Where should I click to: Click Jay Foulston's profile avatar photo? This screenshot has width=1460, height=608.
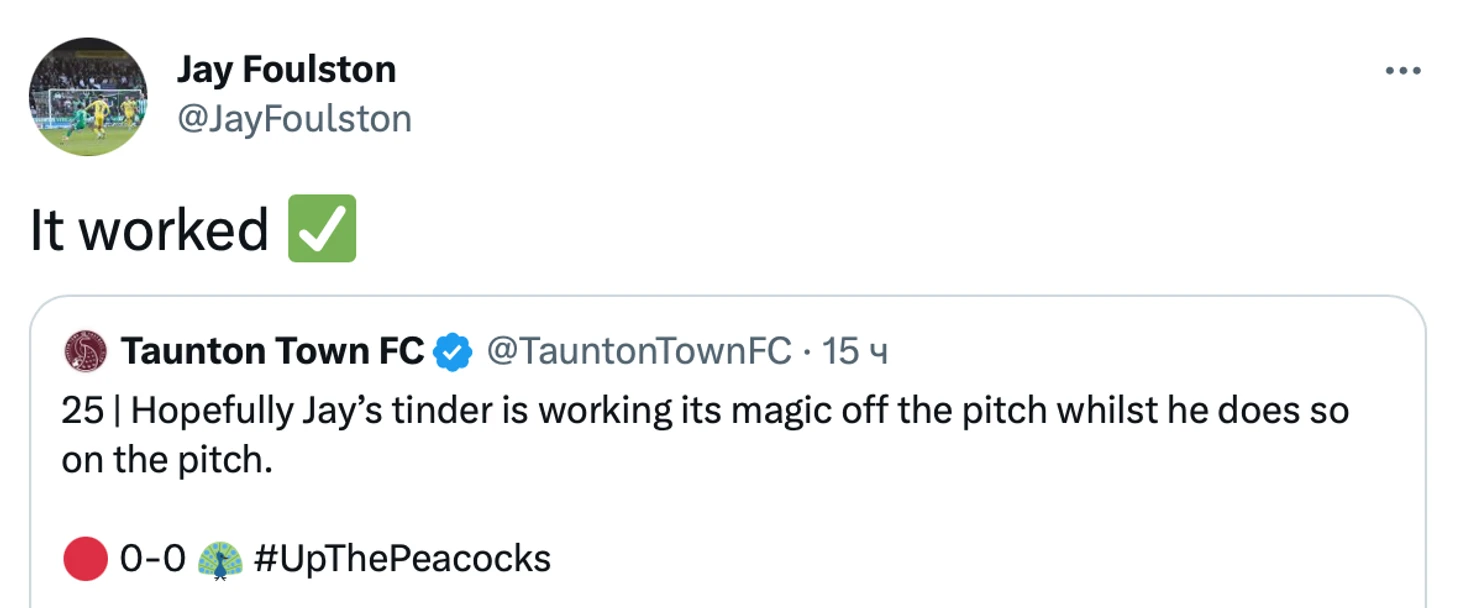click(x=88, y=97)
